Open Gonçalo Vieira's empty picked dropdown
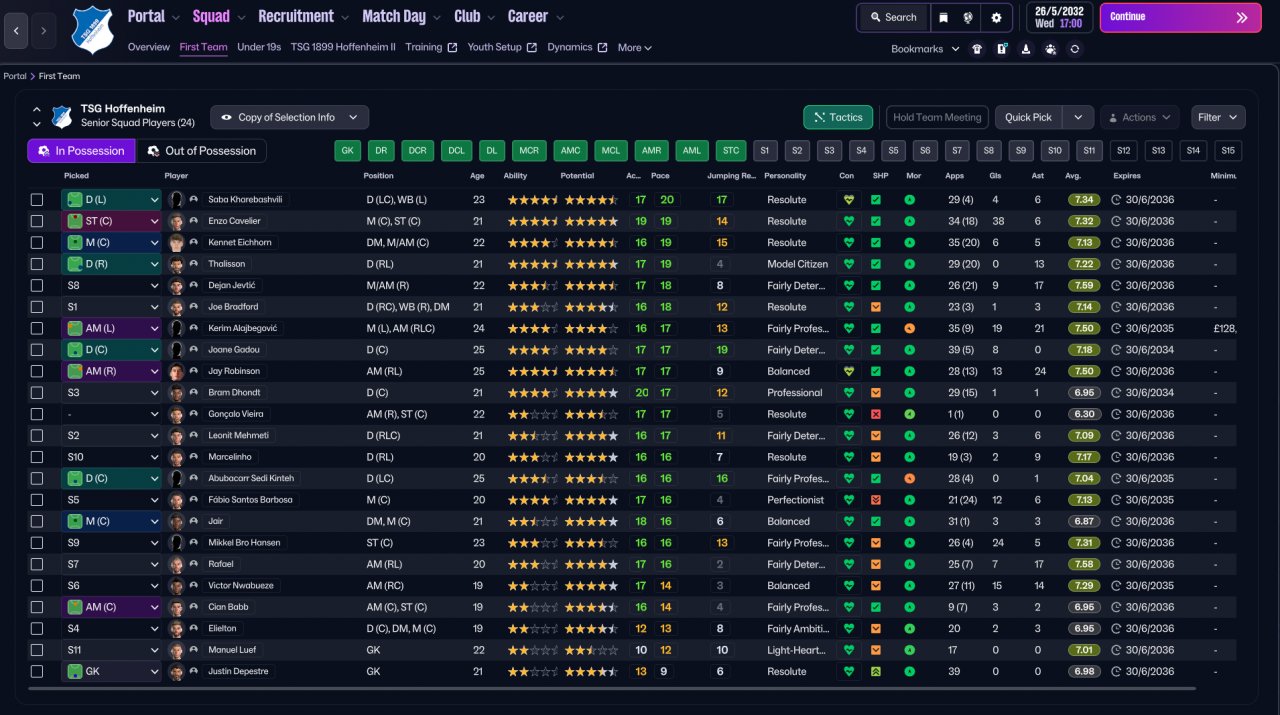 111,414
